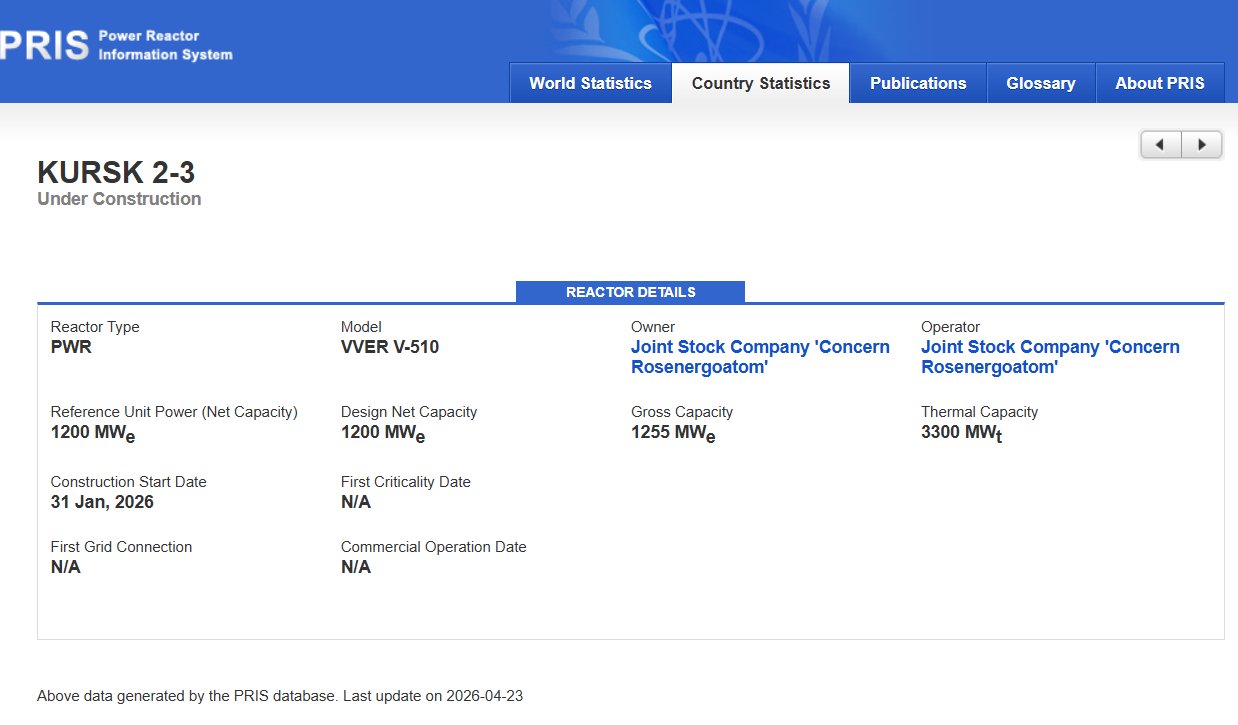
Task: Click the VVER V-510 model value
Action: click(x=389, y=347)
